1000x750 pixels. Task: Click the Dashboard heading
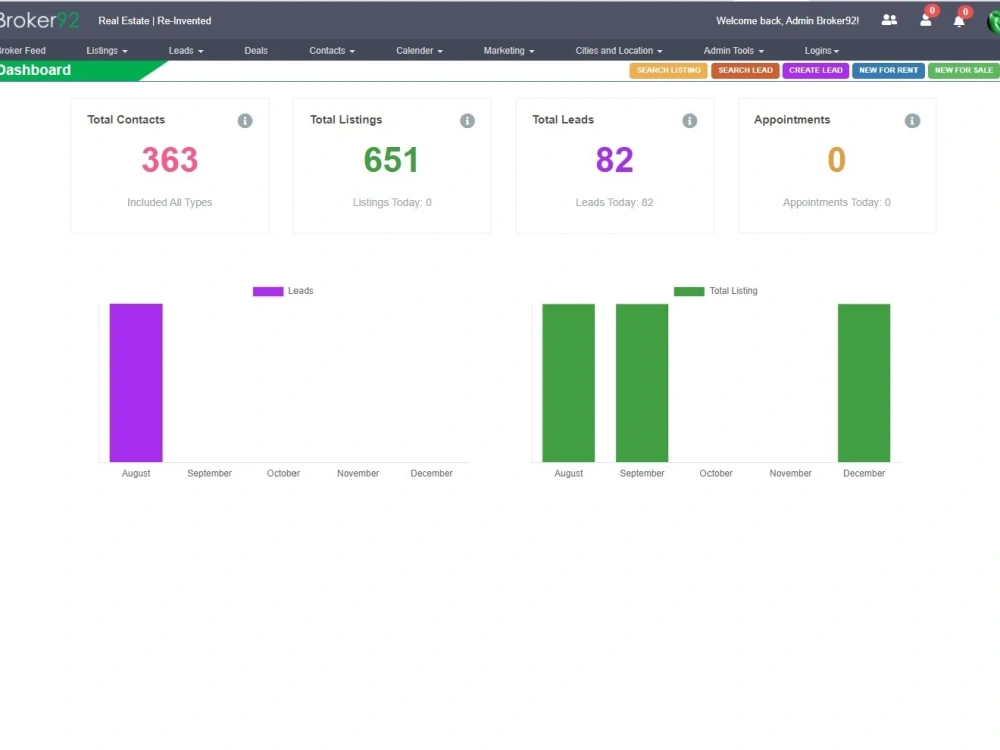coord(35,70)
